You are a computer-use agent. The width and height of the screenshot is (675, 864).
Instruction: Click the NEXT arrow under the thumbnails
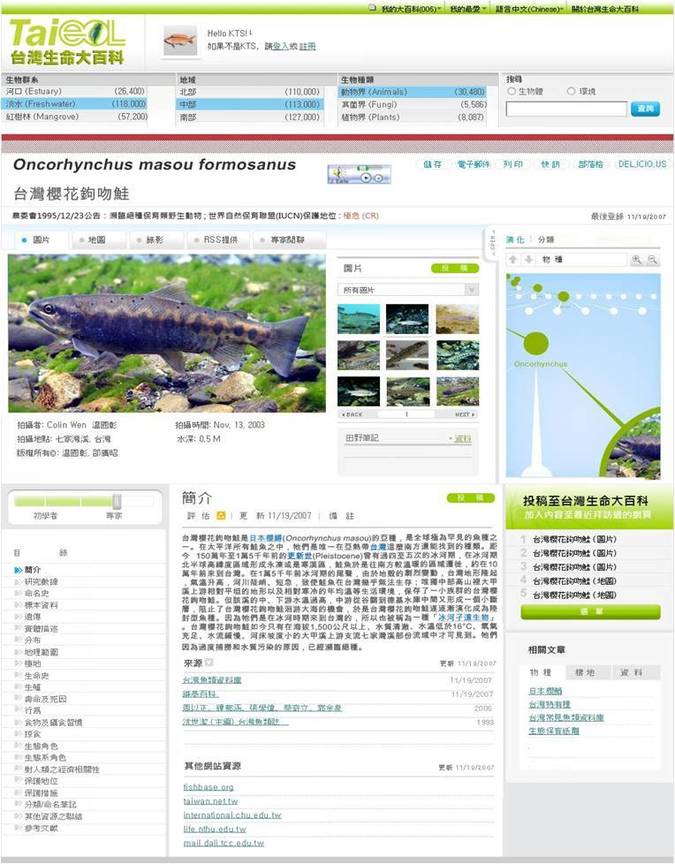pos(465,414)
